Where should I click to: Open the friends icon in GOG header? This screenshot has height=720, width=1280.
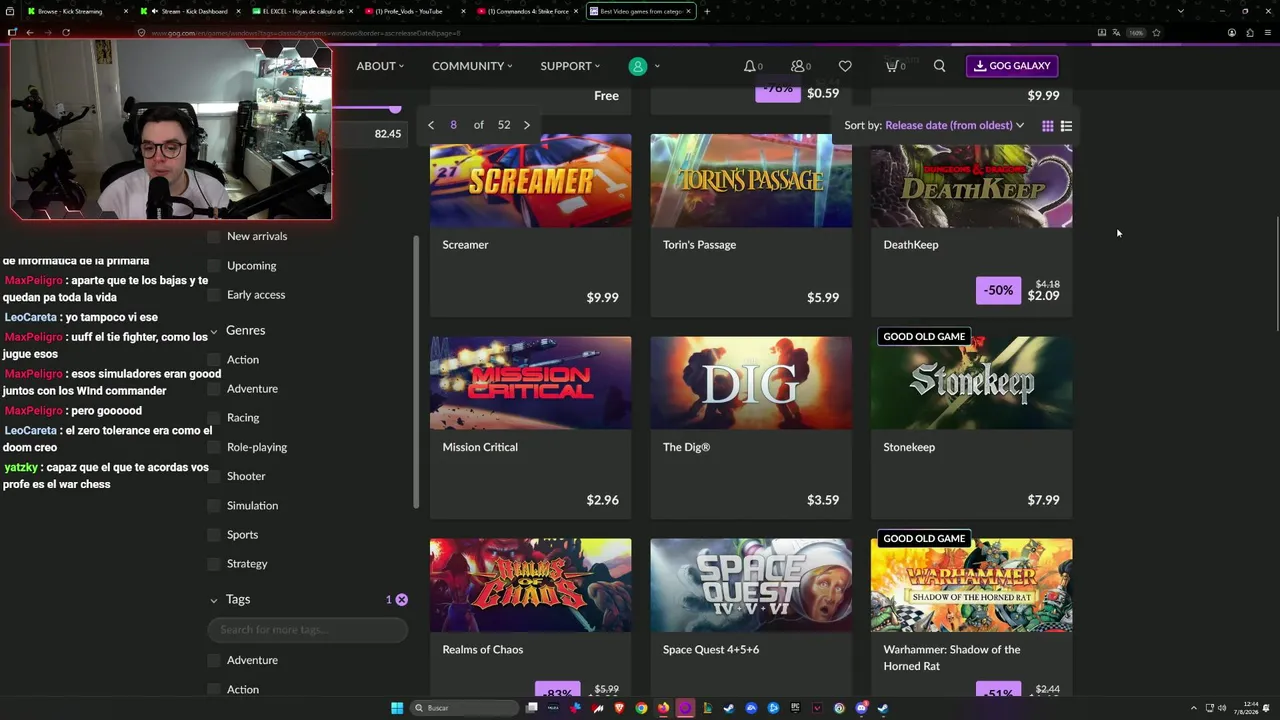coord(798,66)
